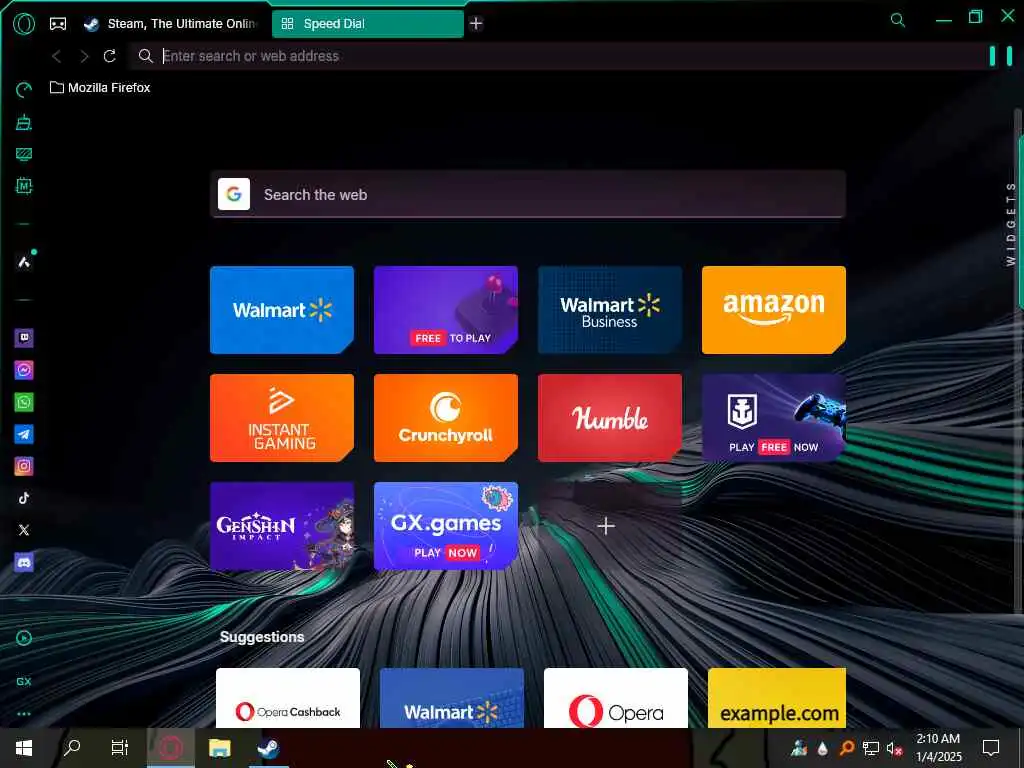1024x768 pixels.
Task: Open Telegram in the sidebar
Action: [24, 434]
